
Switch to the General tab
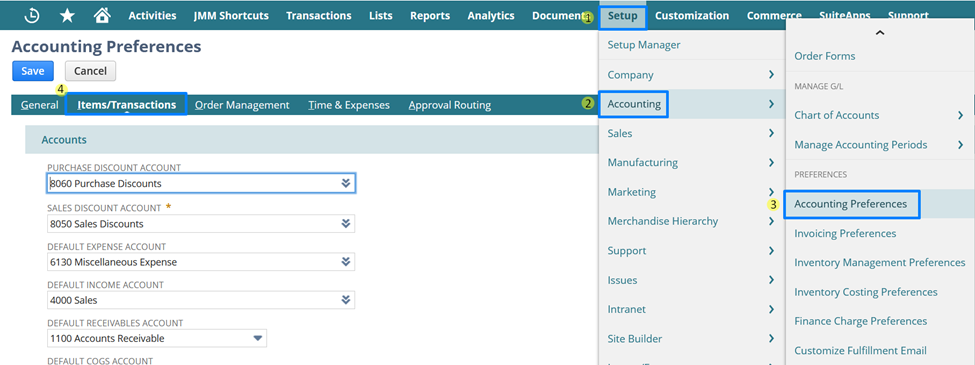click(40, 105)
